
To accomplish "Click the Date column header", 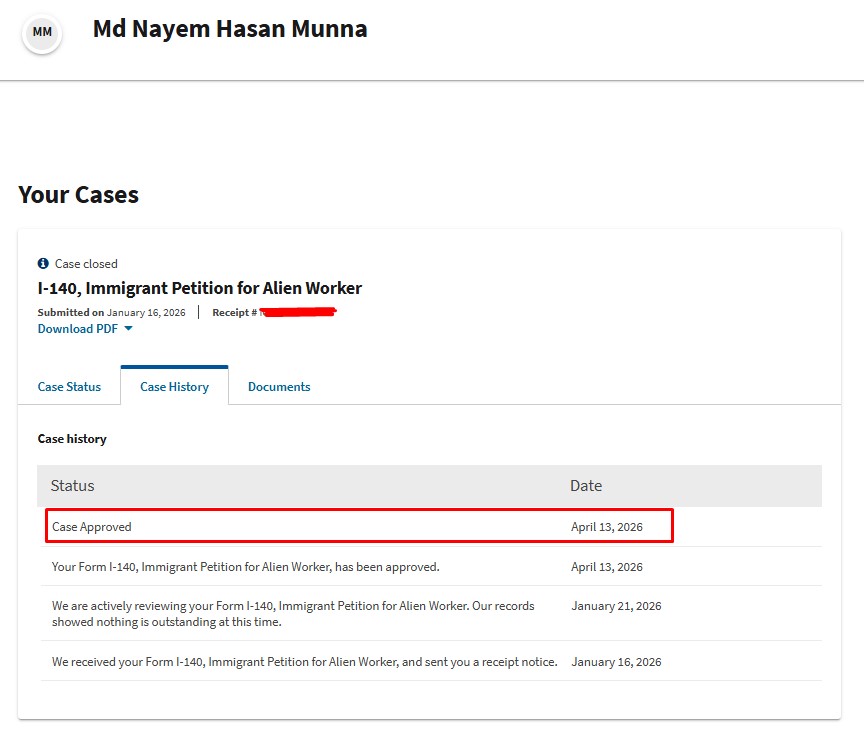I will pos(586,486).
